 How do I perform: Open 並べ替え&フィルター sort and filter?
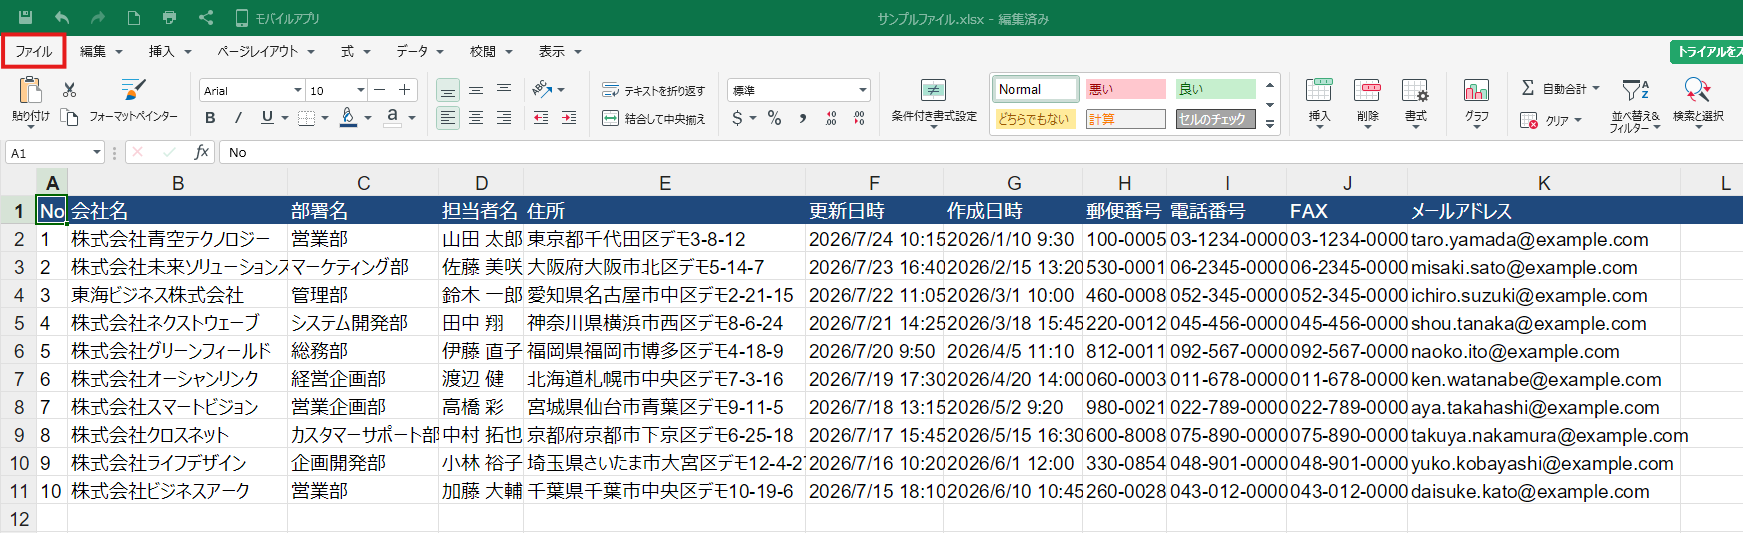point(1635,104)
